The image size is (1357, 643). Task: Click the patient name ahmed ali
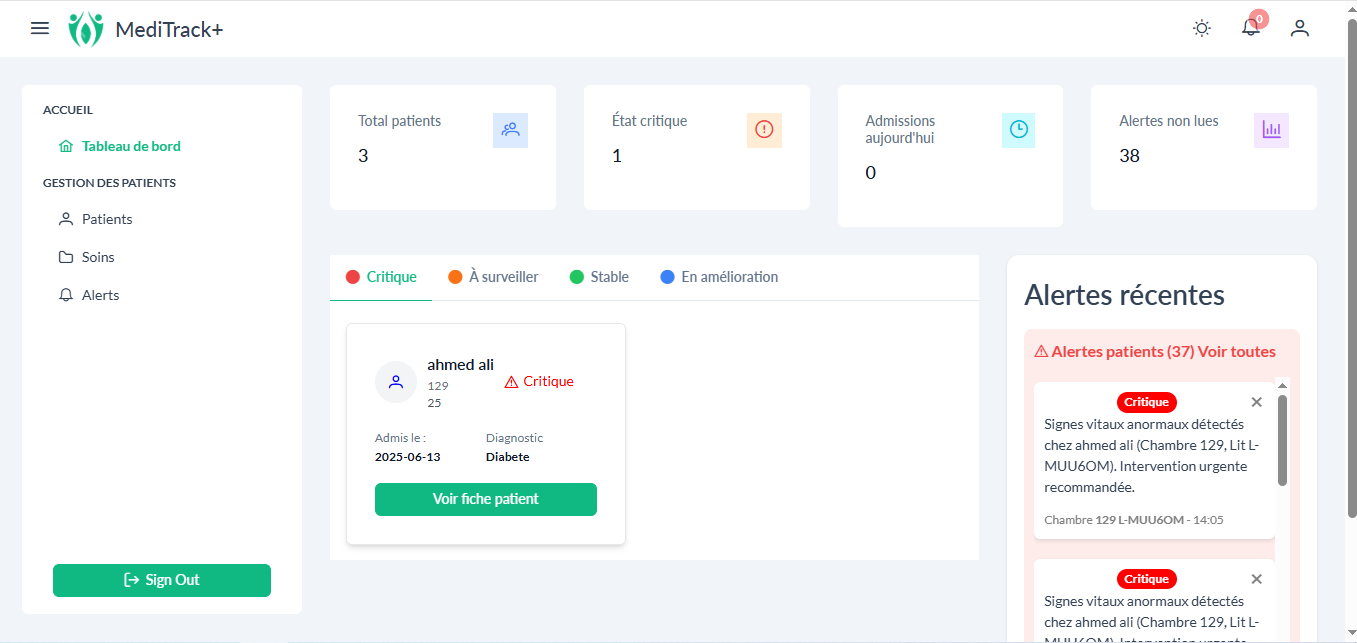pos(461,365)
